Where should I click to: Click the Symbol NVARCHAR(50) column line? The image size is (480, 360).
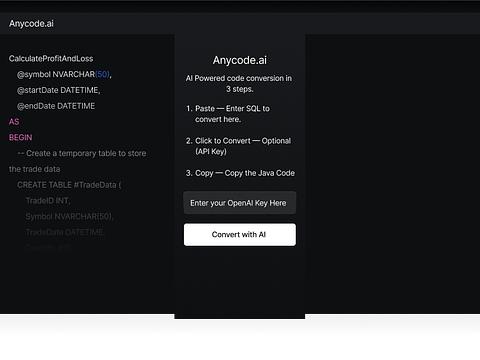pos(70,217)
